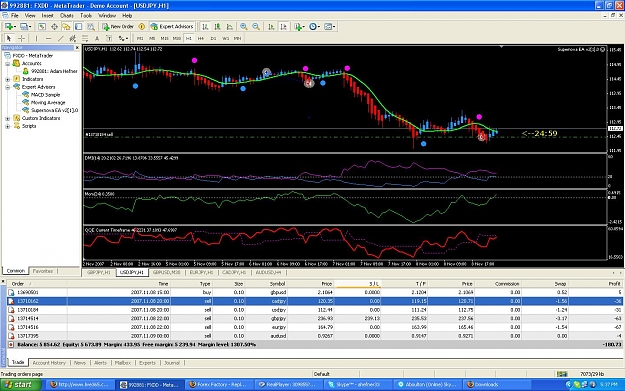Screen dimensions: 625x391
Task: Switch chart to bar chart
Action: (205, 26)
